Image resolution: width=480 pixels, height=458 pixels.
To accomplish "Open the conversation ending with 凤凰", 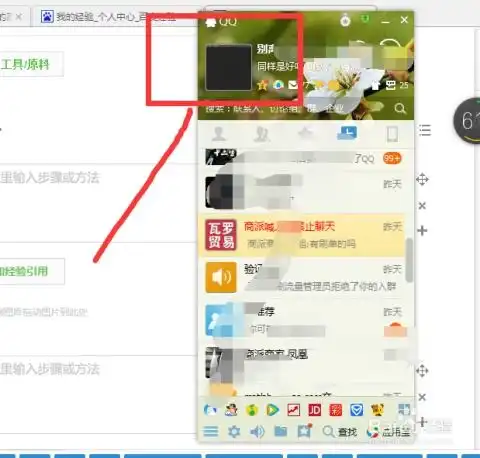I will (x=303, y=363).
